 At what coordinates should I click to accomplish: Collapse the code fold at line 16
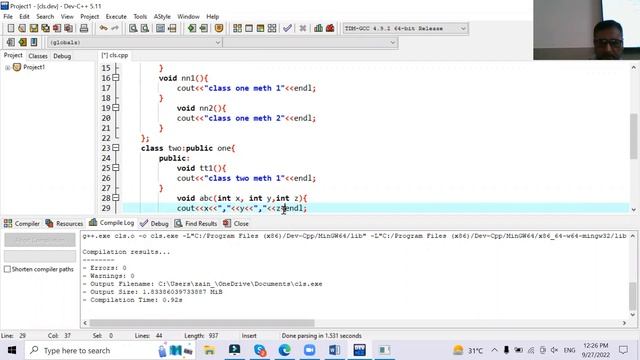(116, 78)
